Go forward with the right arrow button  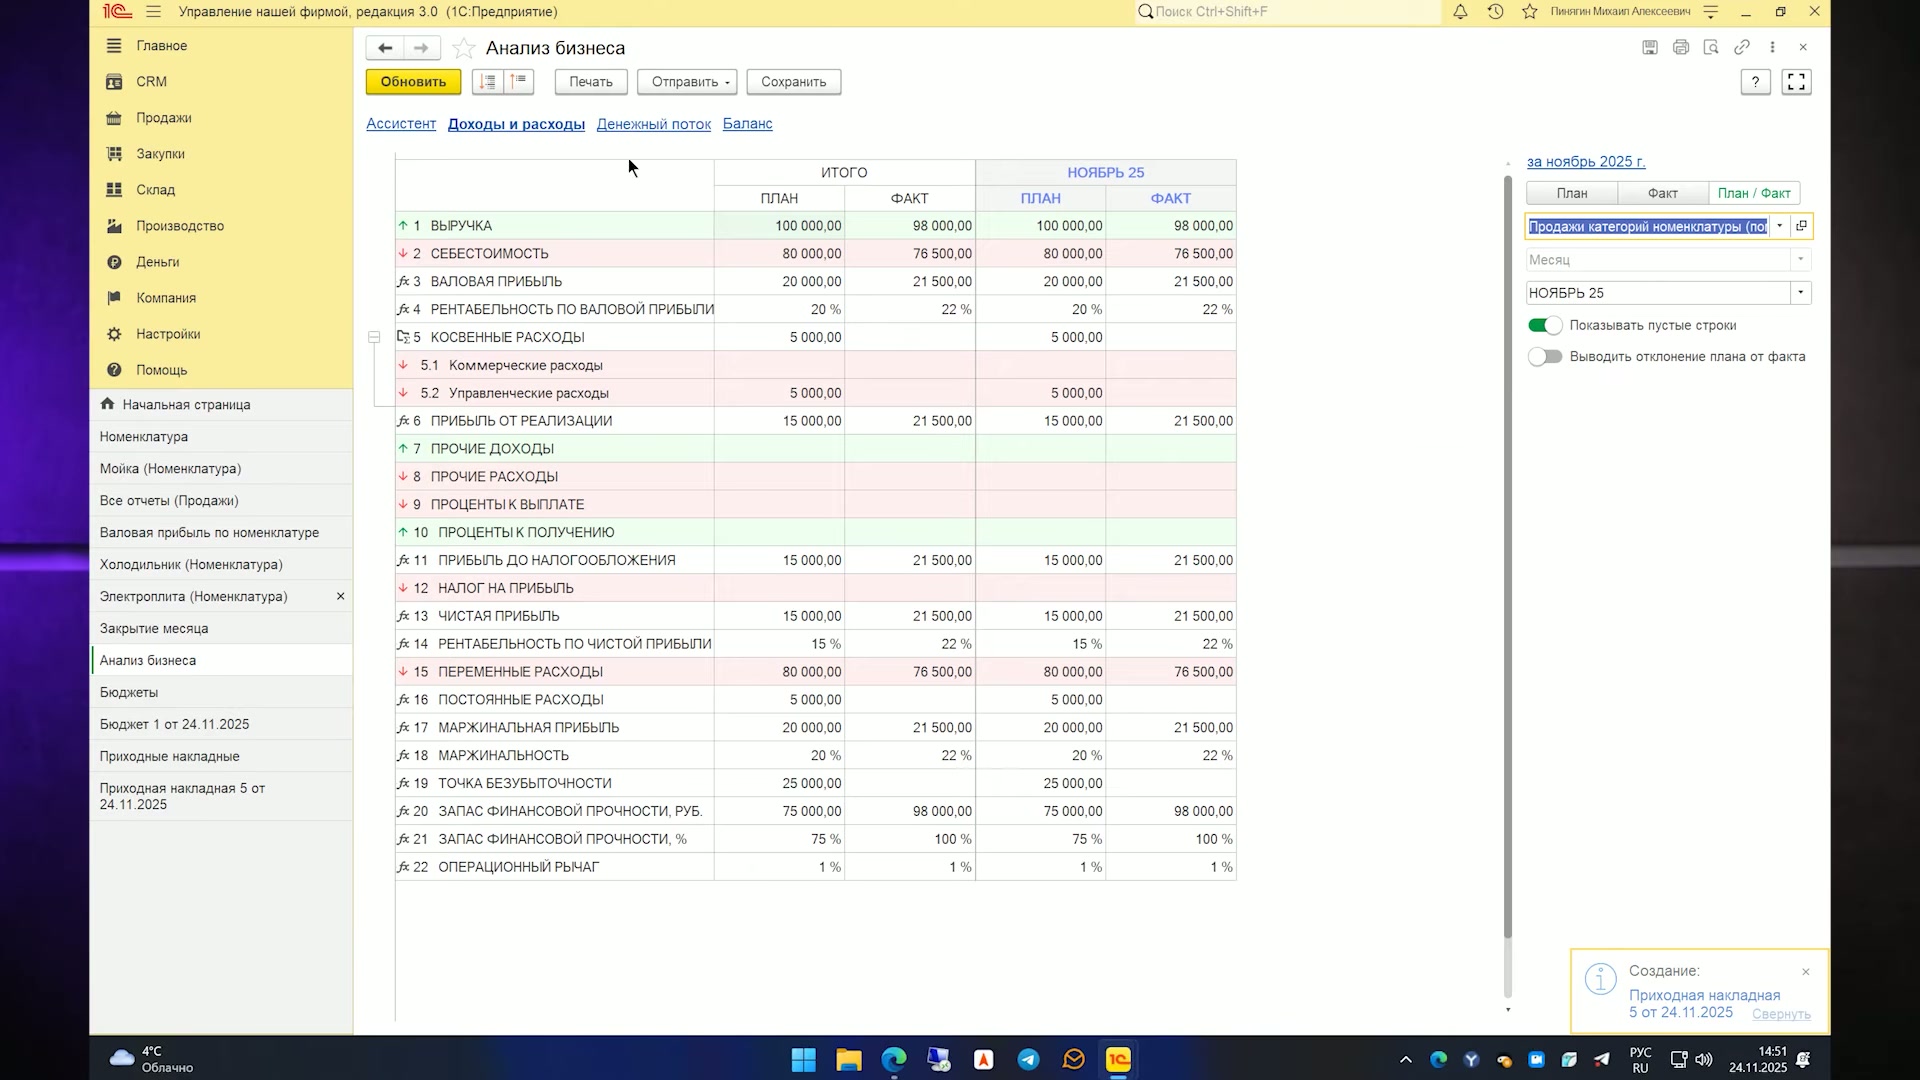pos(421,48)
